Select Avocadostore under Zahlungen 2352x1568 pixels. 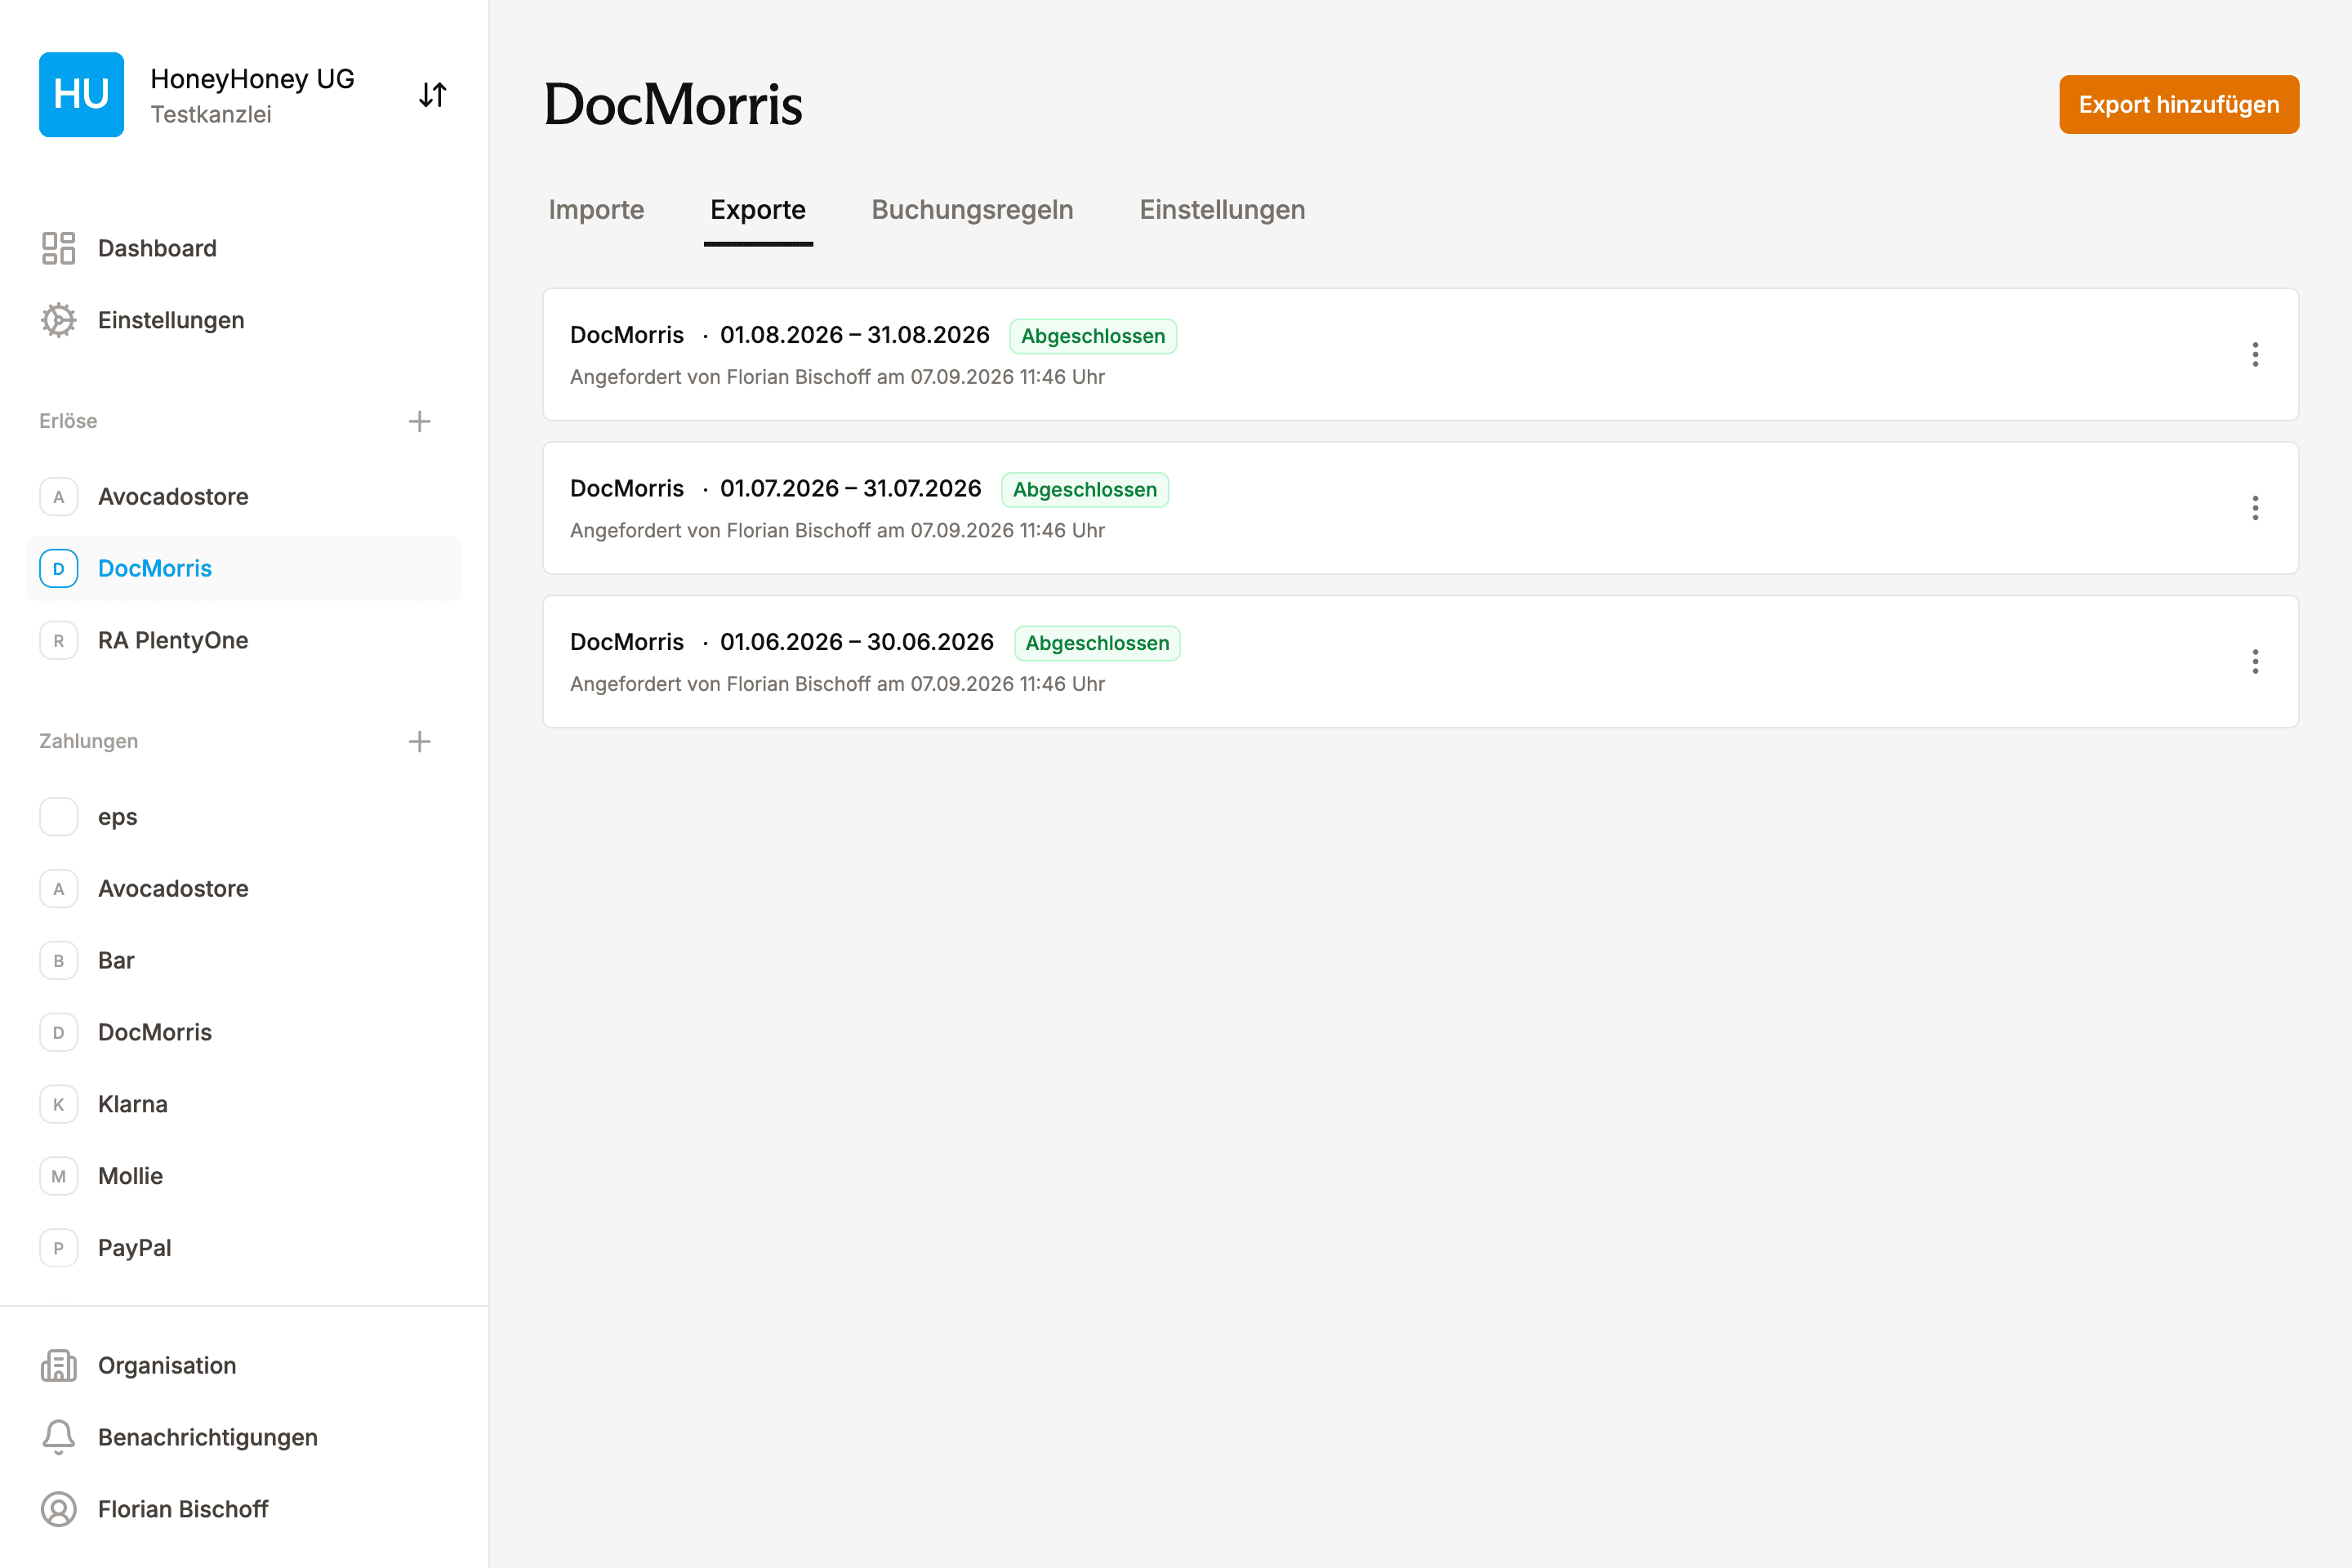tap(244, 888)
